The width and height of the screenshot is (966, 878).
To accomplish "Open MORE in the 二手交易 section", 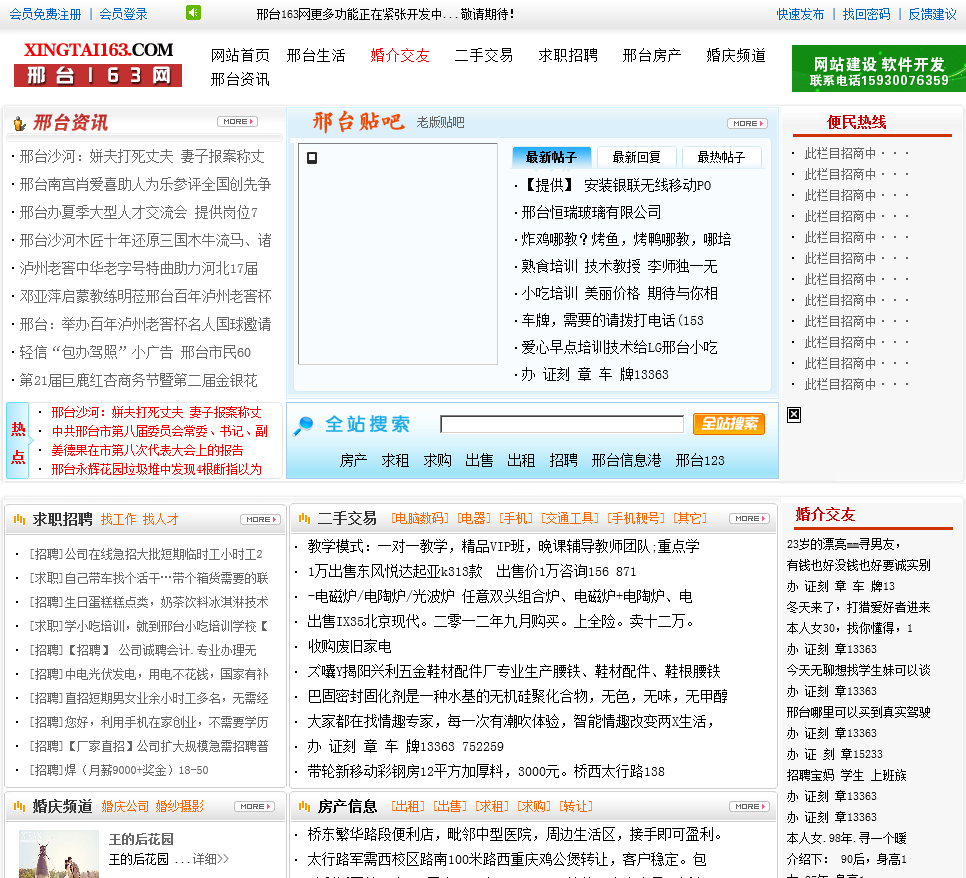I will point(750,519).
